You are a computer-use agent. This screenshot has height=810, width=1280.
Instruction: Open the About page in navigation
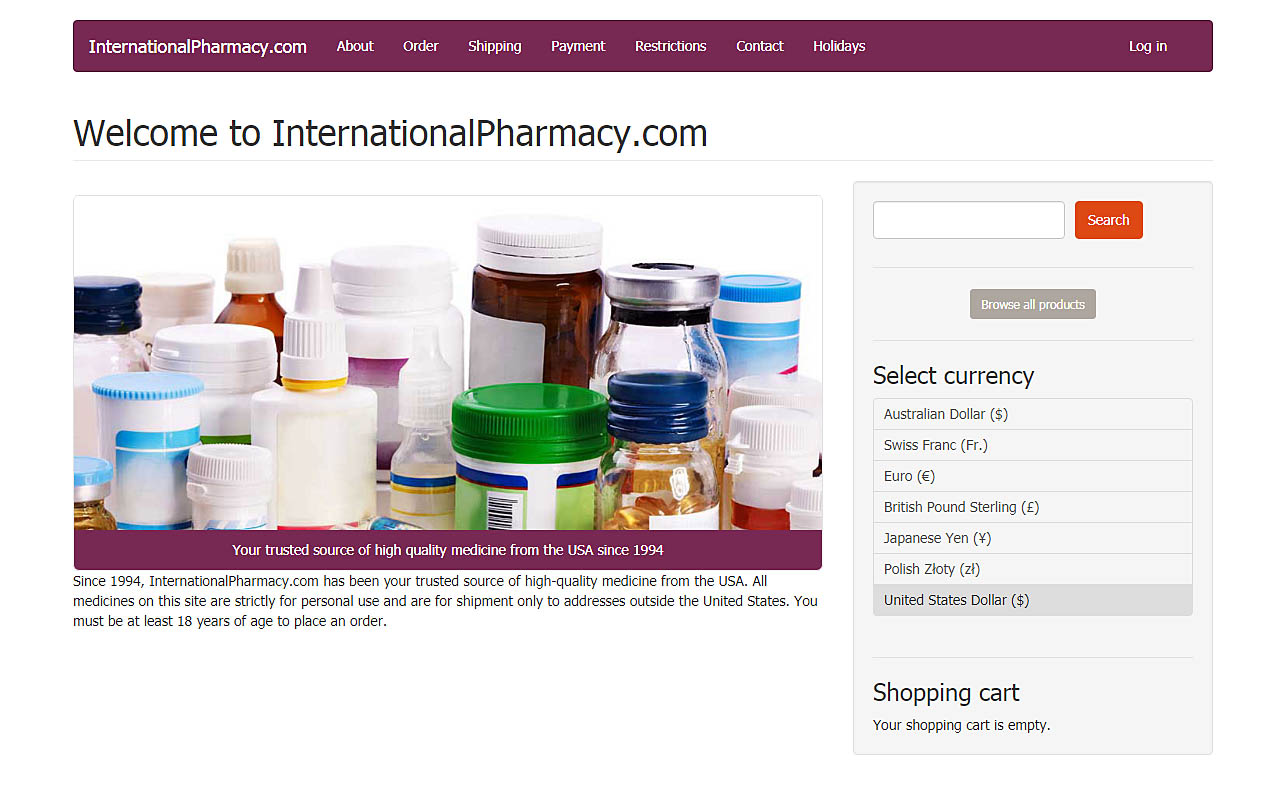pos(355,46)
